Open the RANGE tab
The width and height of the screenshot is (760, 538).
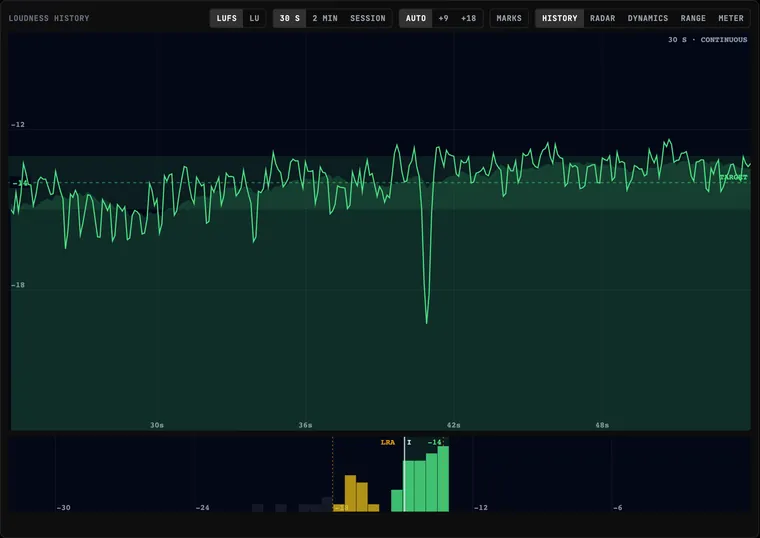tap(693, 18)
